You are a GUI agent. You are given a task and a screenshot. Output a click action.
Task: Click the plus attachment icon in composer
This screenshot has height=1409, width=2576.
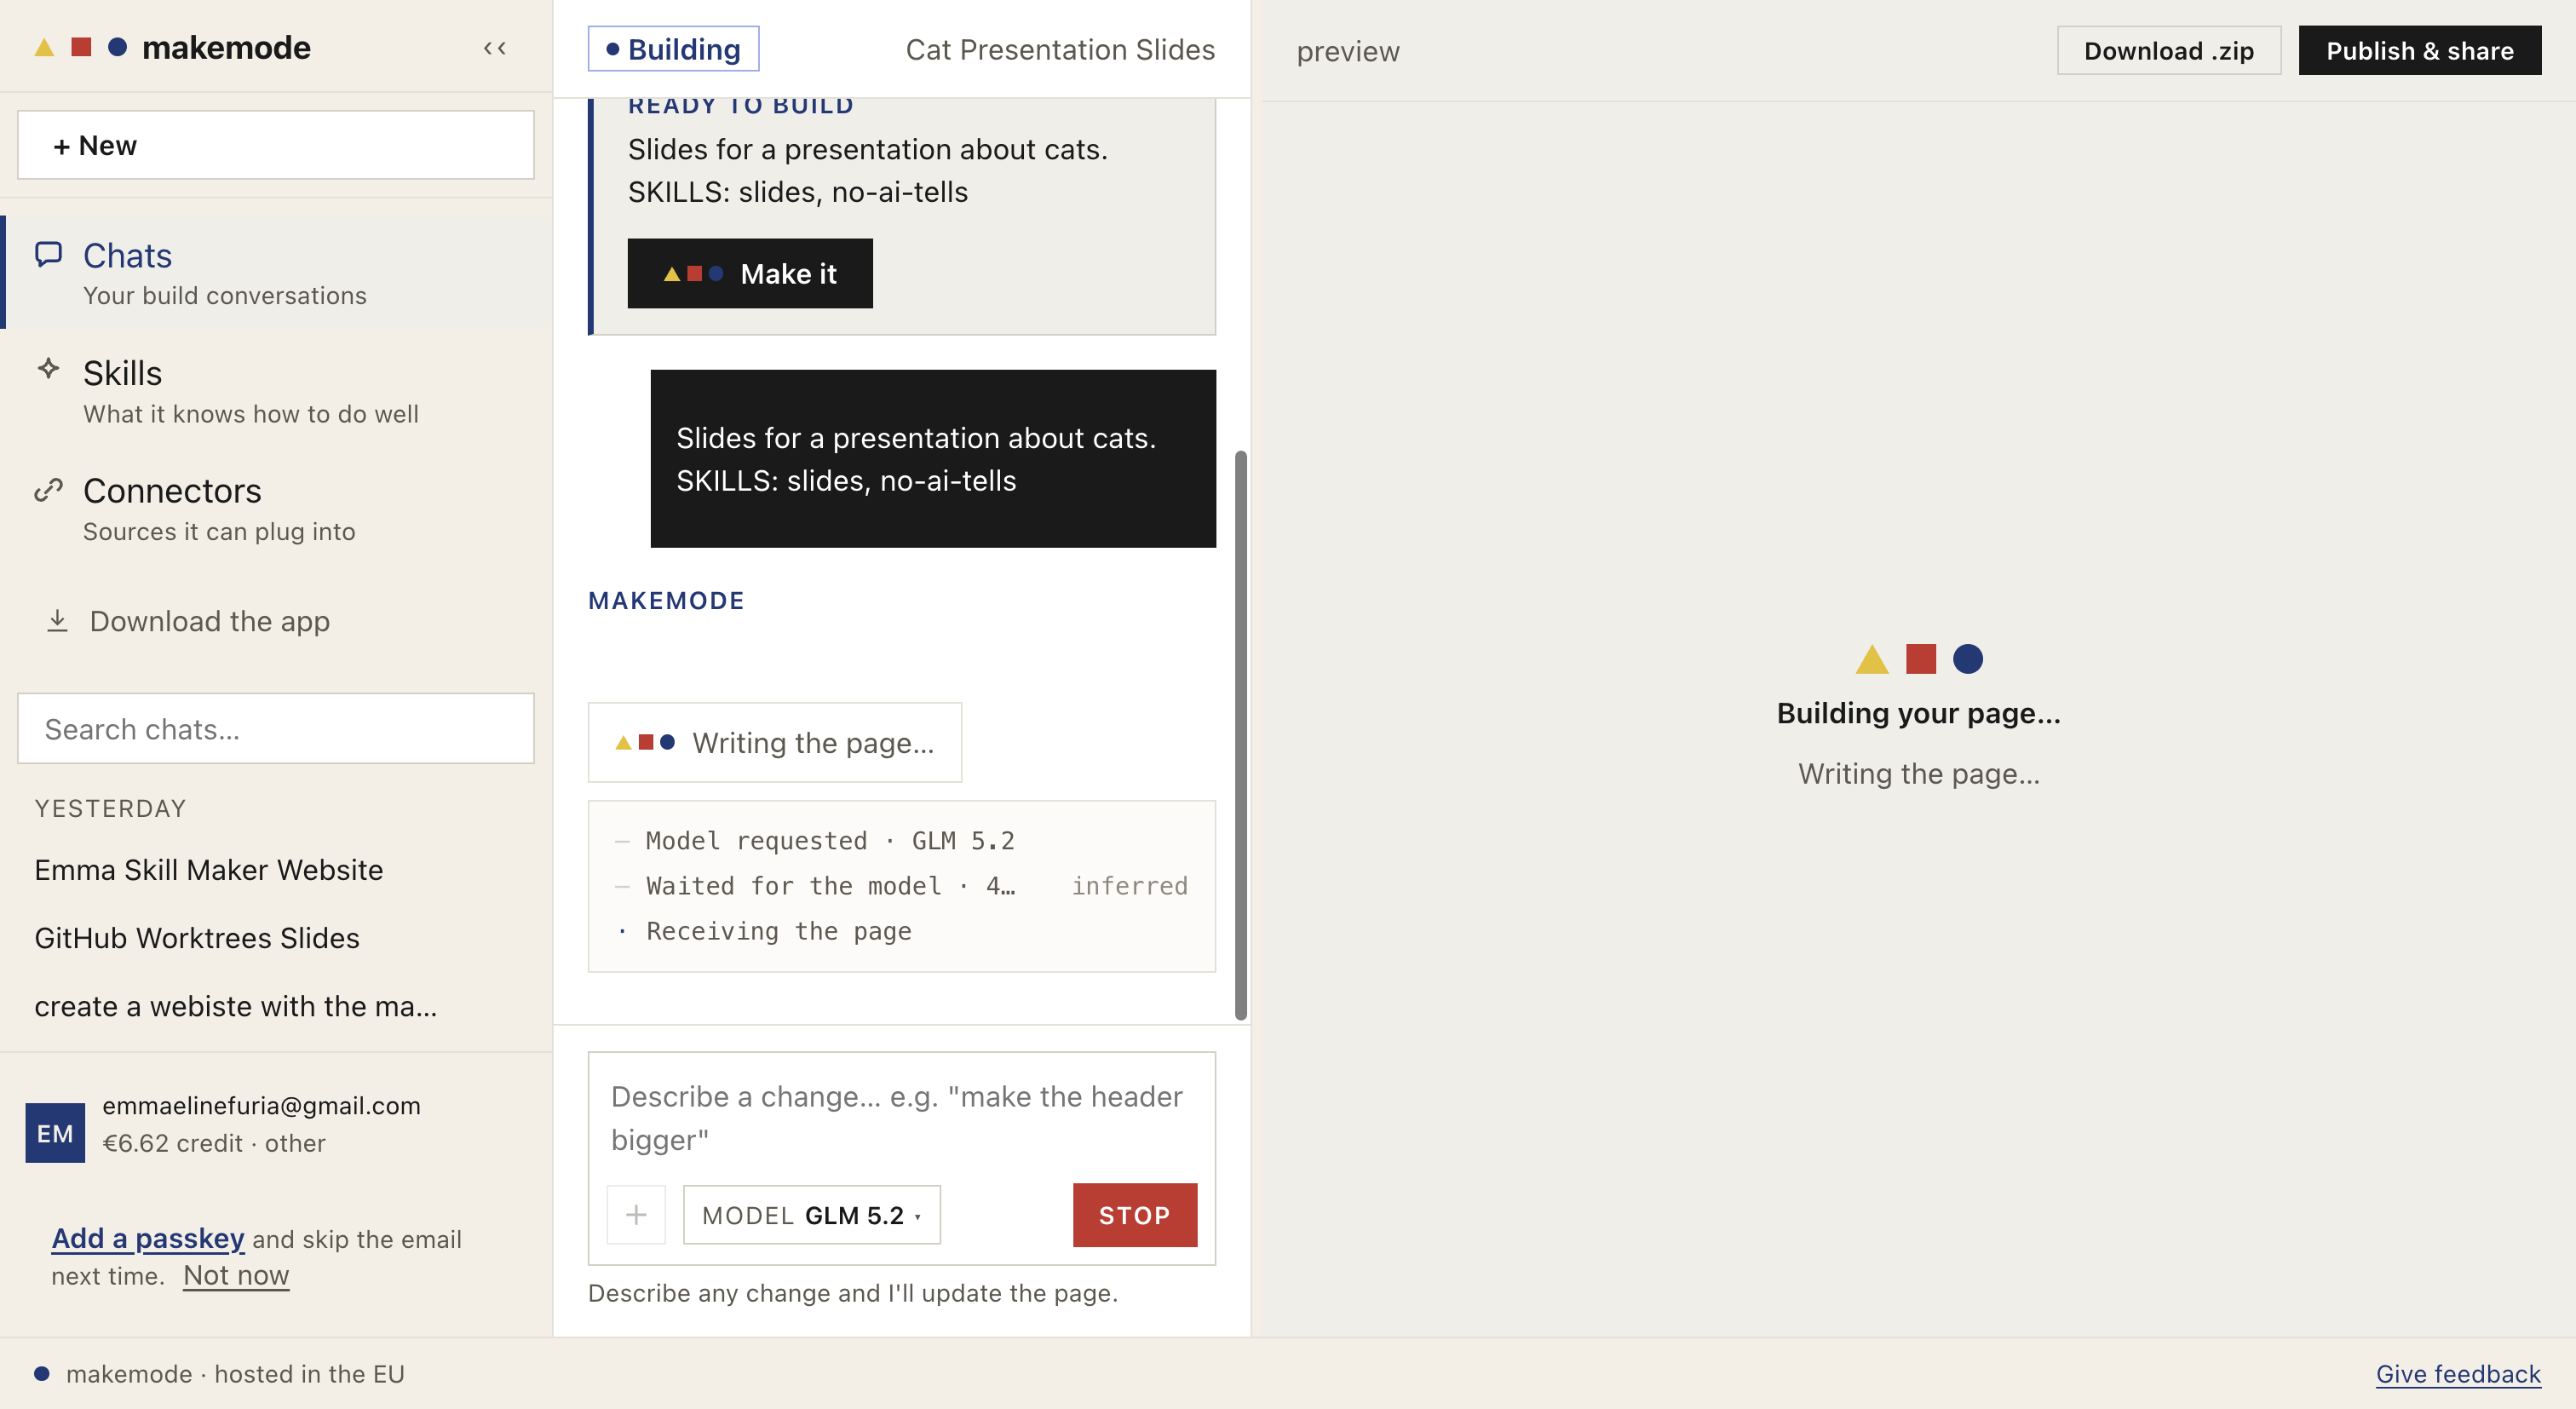[636, 1214]
